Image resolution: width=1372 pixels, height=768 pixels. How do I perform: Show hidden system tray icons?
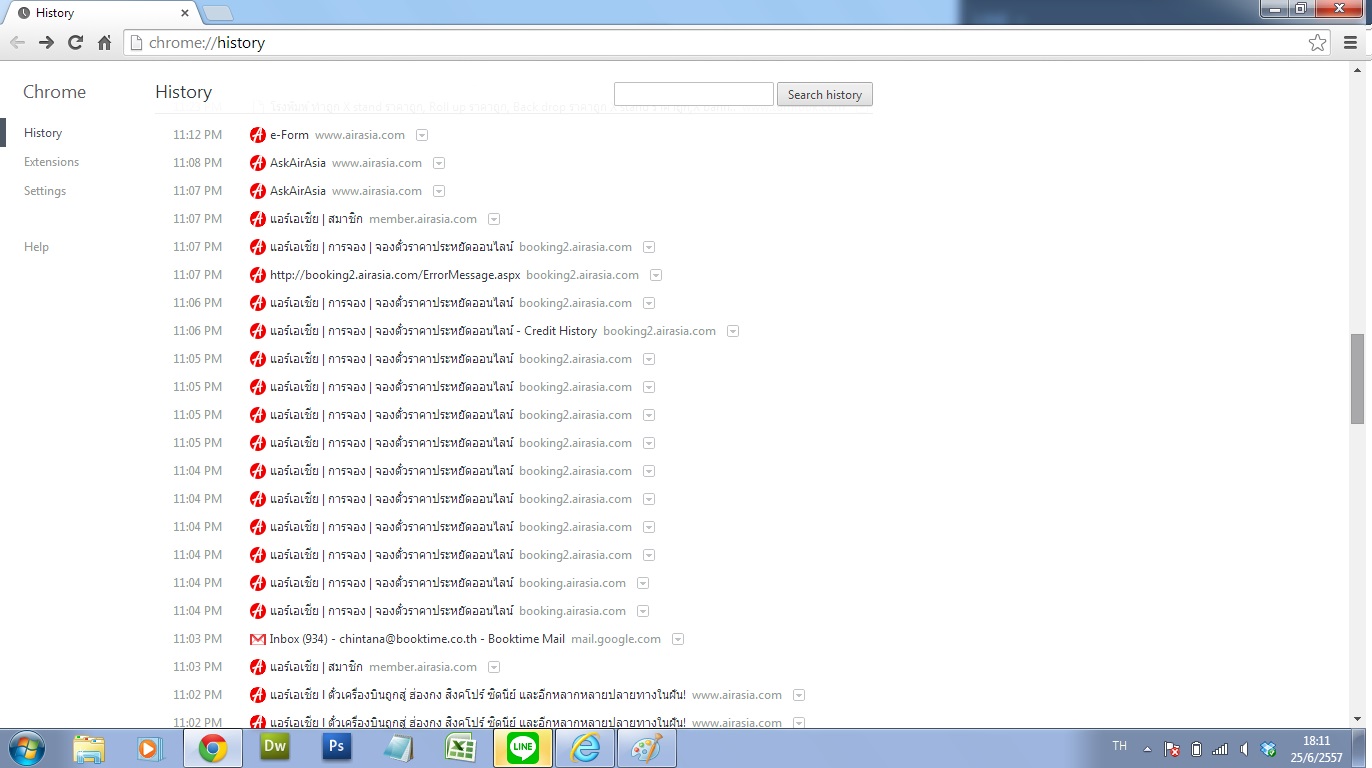(x=1148, y=749)
